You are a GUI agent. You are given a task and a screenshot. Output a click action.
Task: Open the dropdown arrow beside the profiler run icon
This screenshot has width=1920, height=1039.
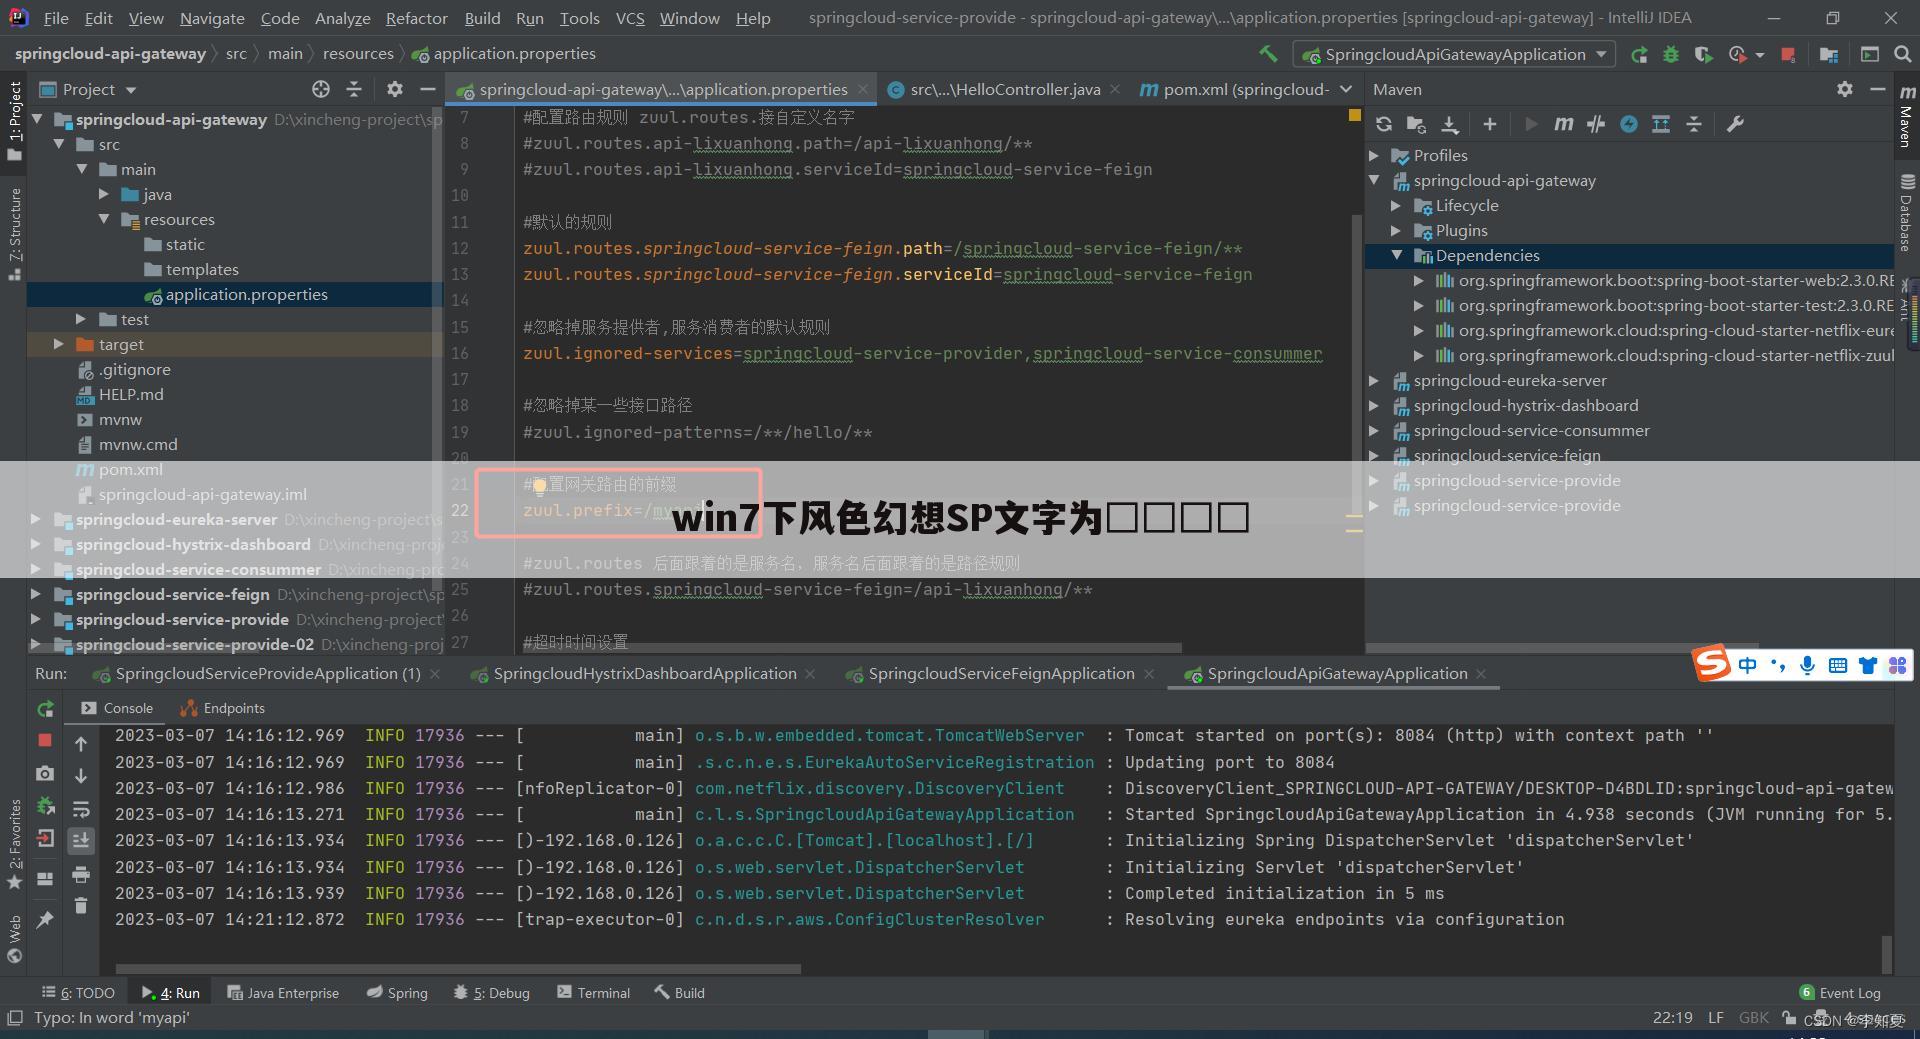coord(1760,55)
